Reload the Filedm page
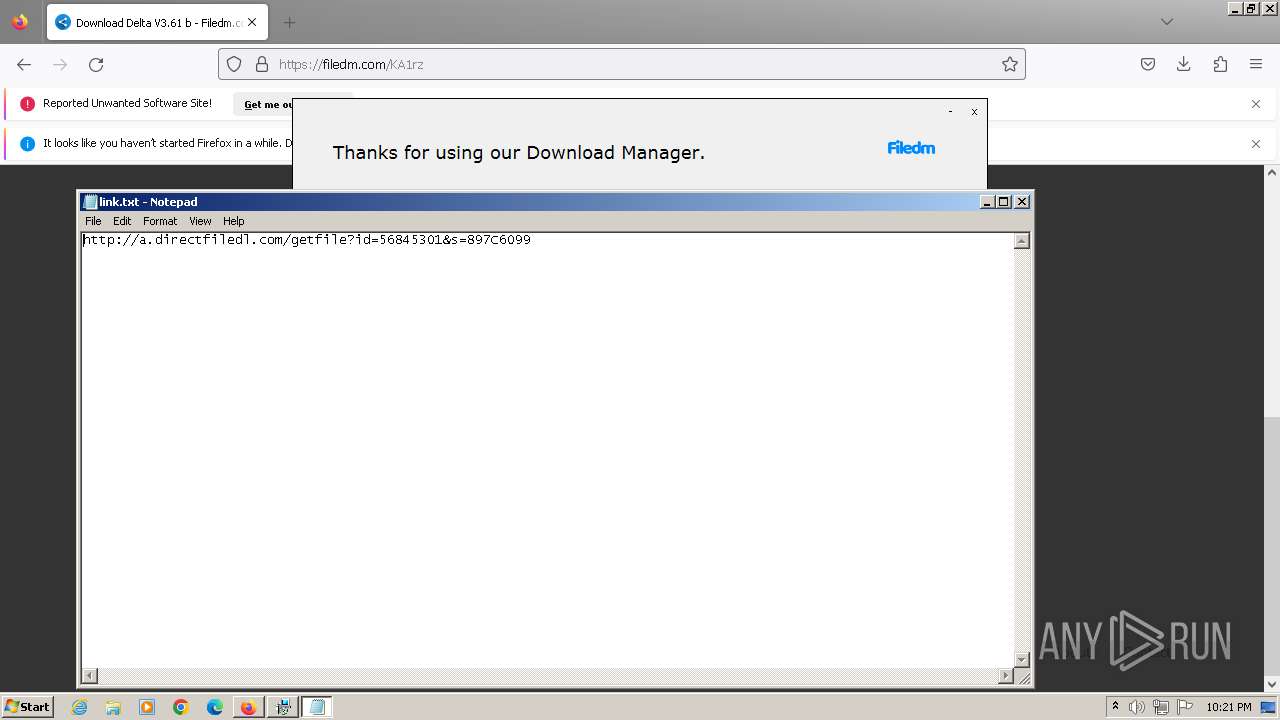 pos(96,64)
